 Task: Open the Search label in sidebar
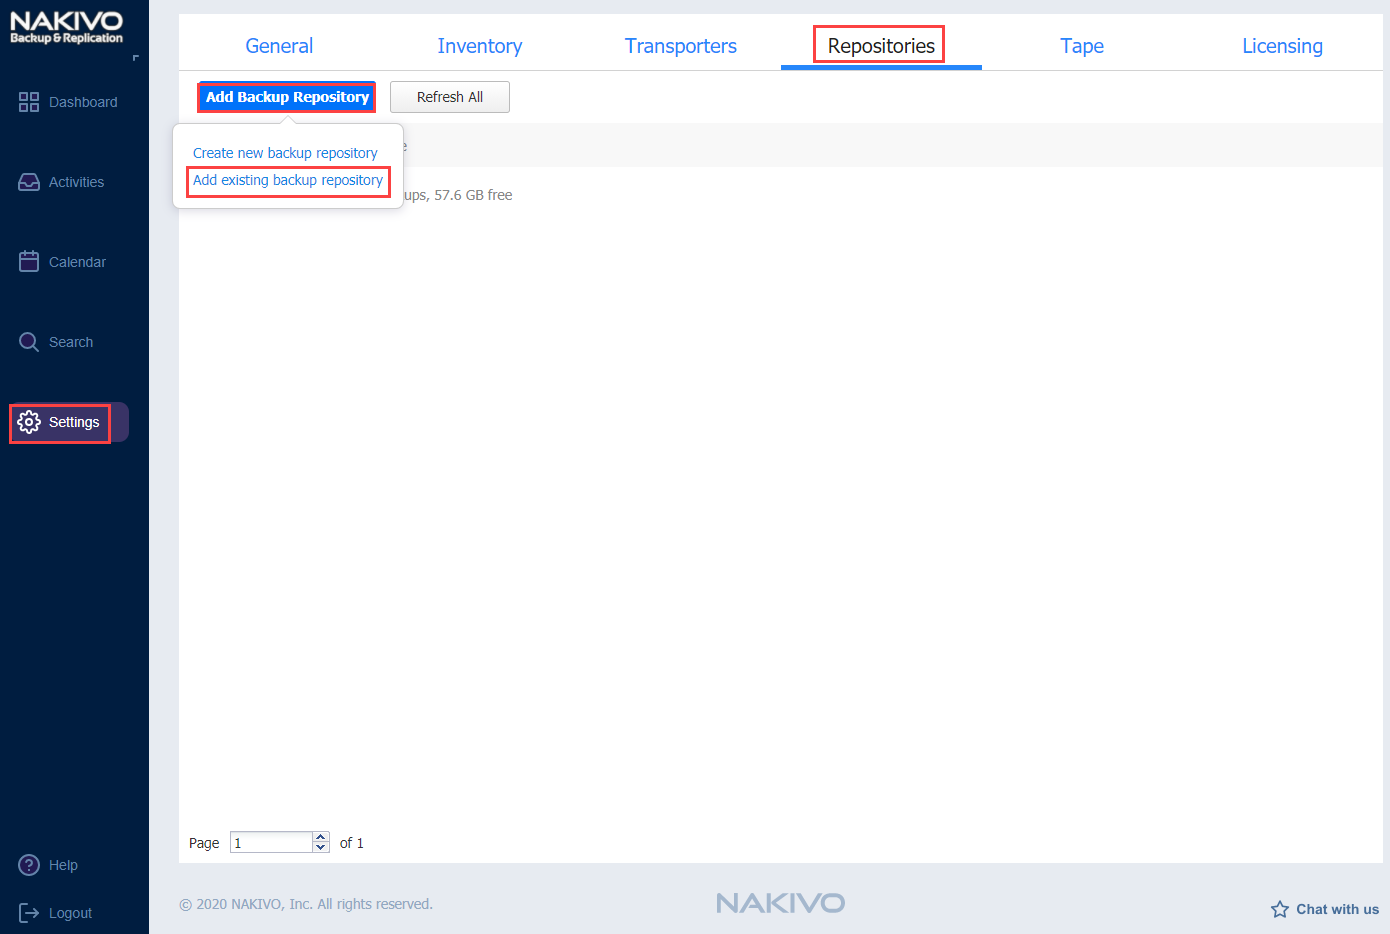click(71, 342)
